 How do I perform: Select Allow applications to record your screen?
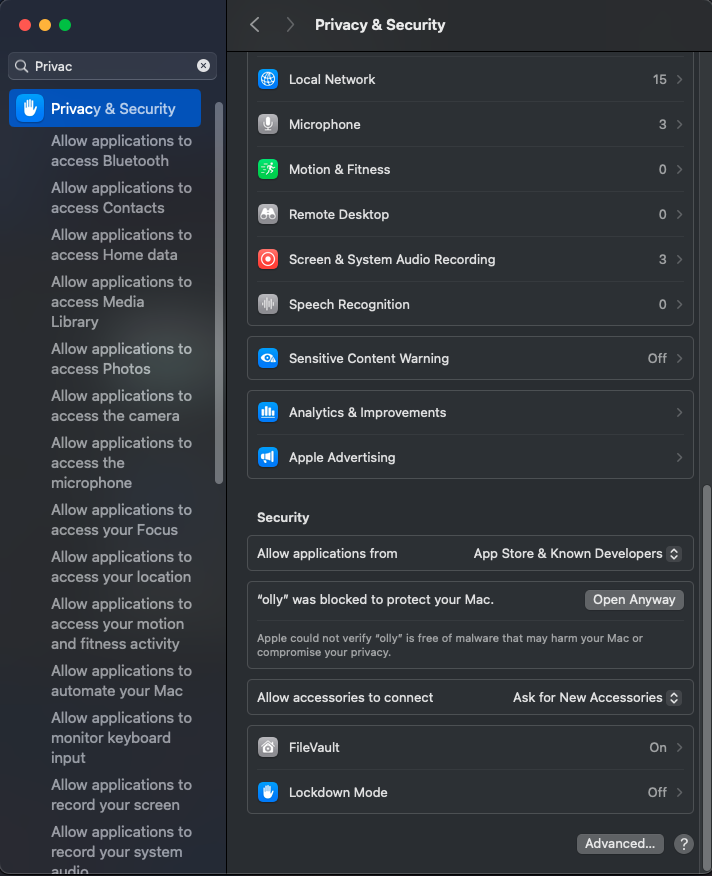pos(121,794)
